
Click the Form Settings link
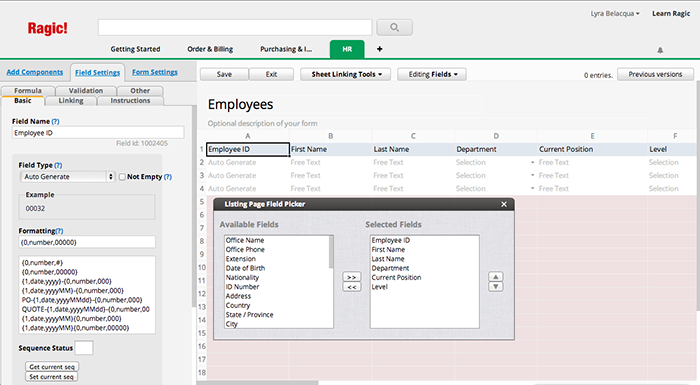click(x=154, y=72)
